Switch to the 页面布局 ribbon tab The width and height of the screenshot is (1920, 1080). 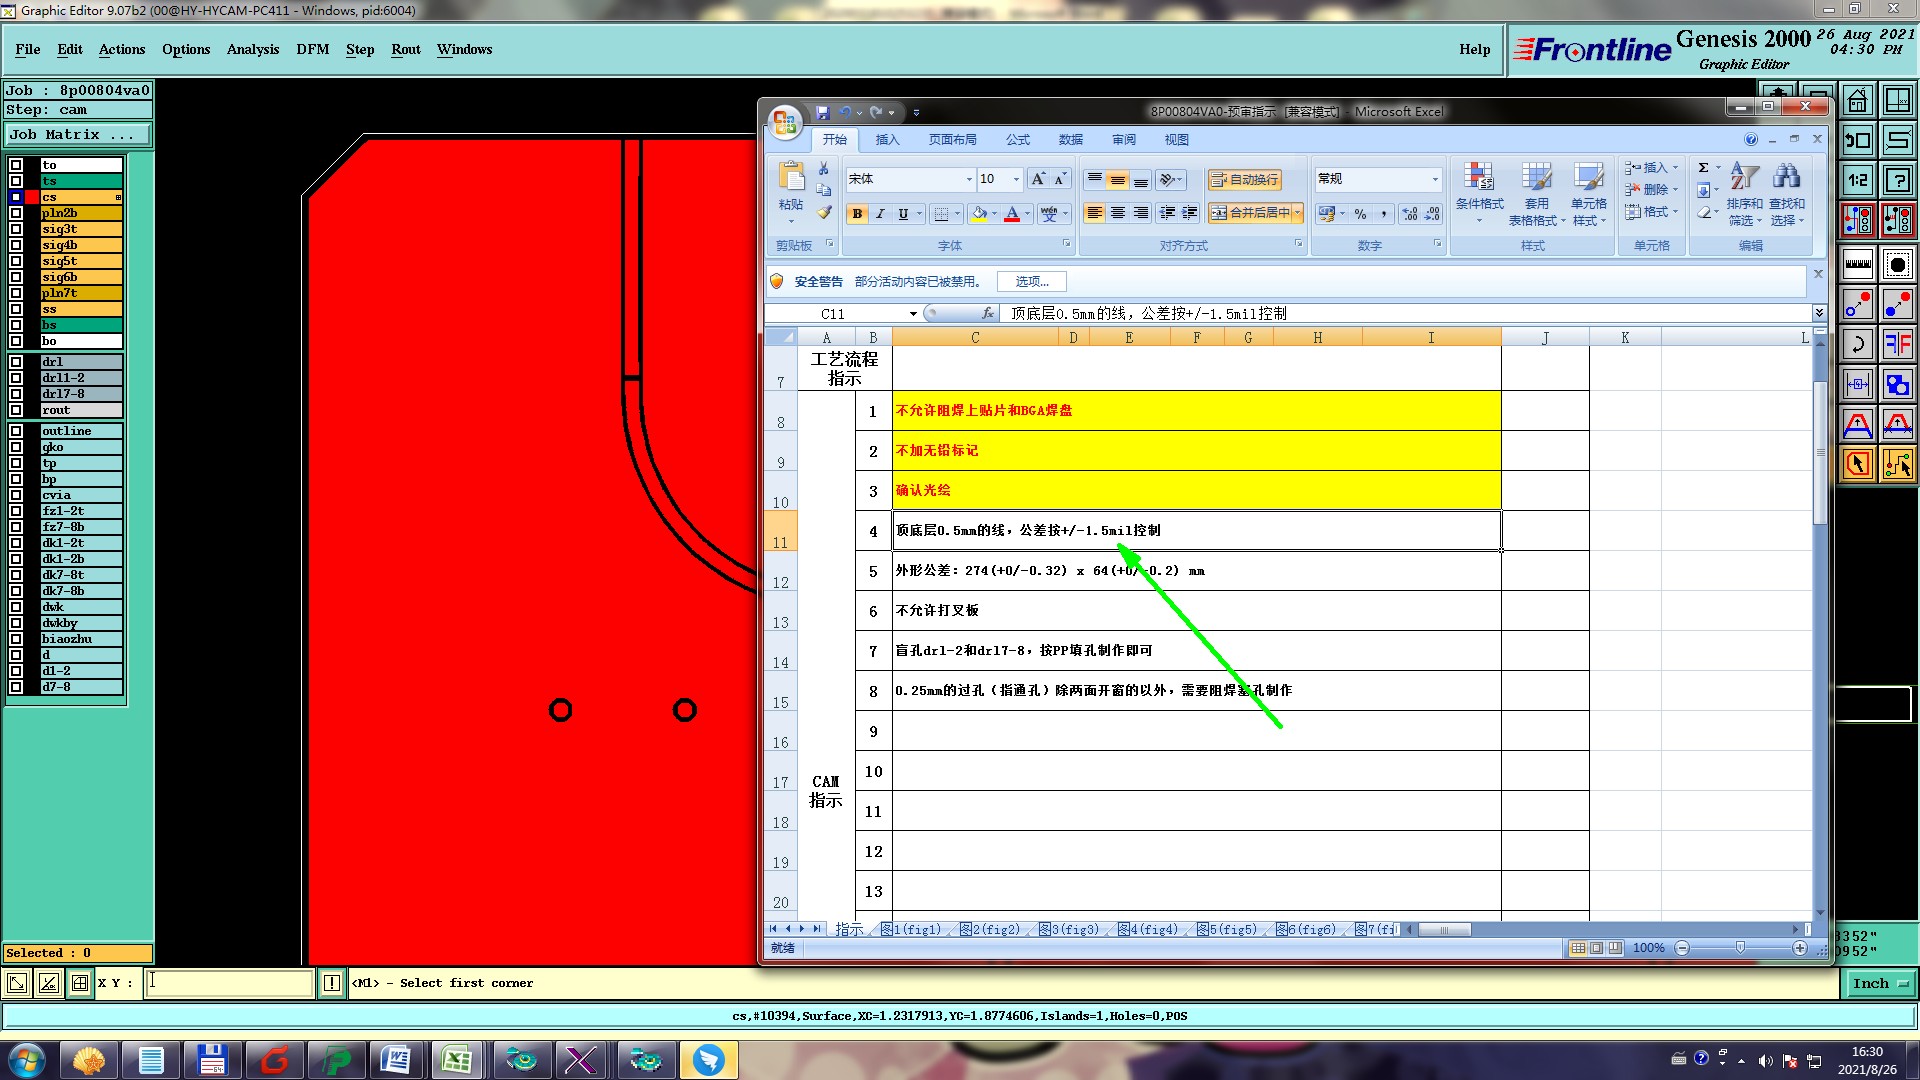(952, 140)
